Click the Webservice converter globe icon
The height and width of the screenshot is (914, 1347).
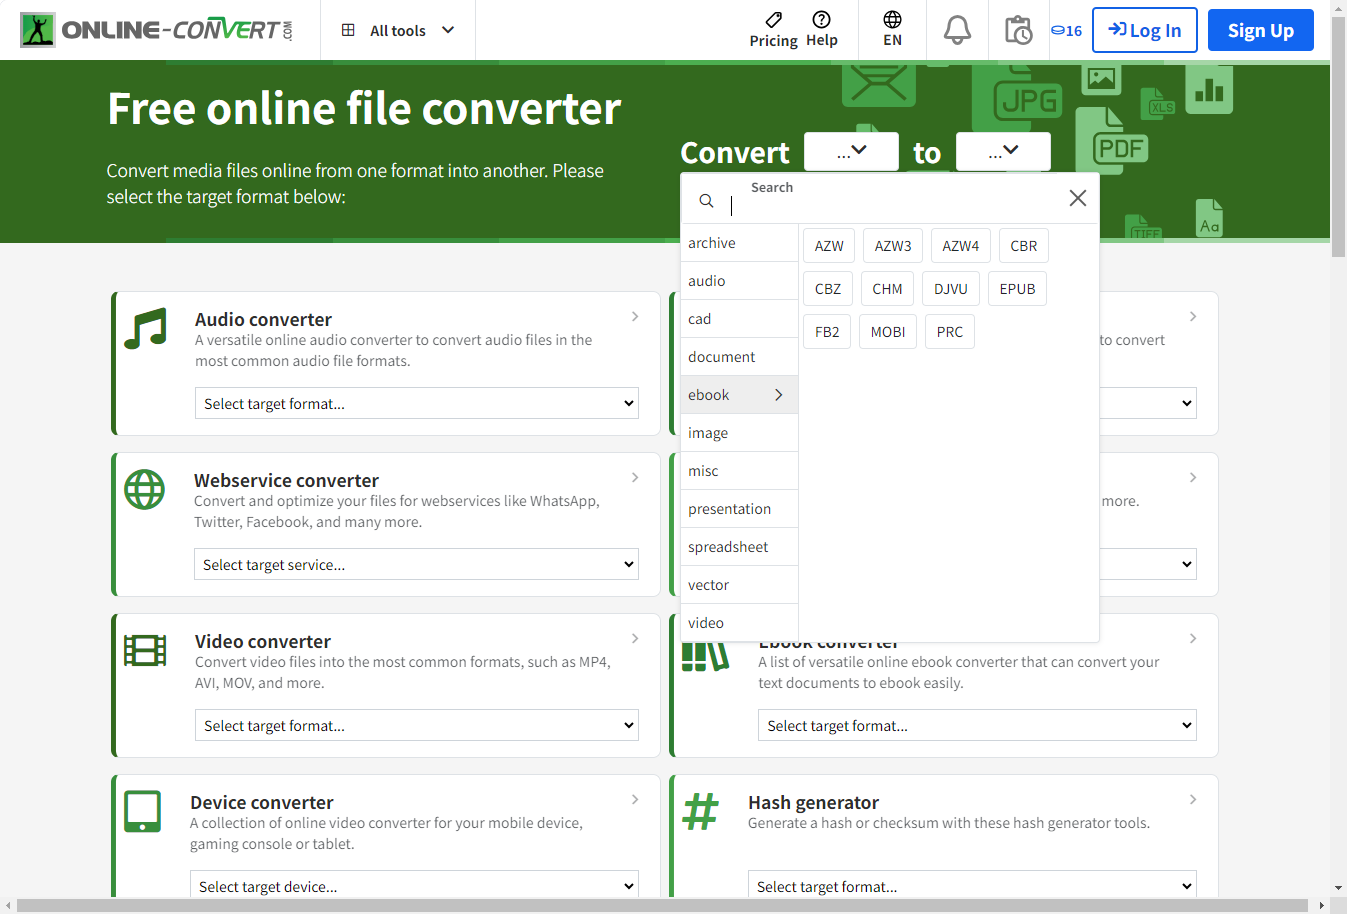pos(144,490)
